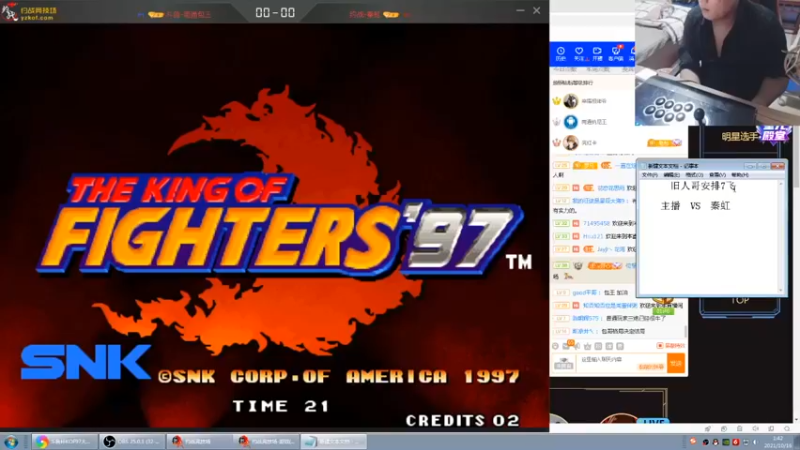Click the chat user name good牛哥
This screenshot has width=800, height=450.
(x=586, y=293)
